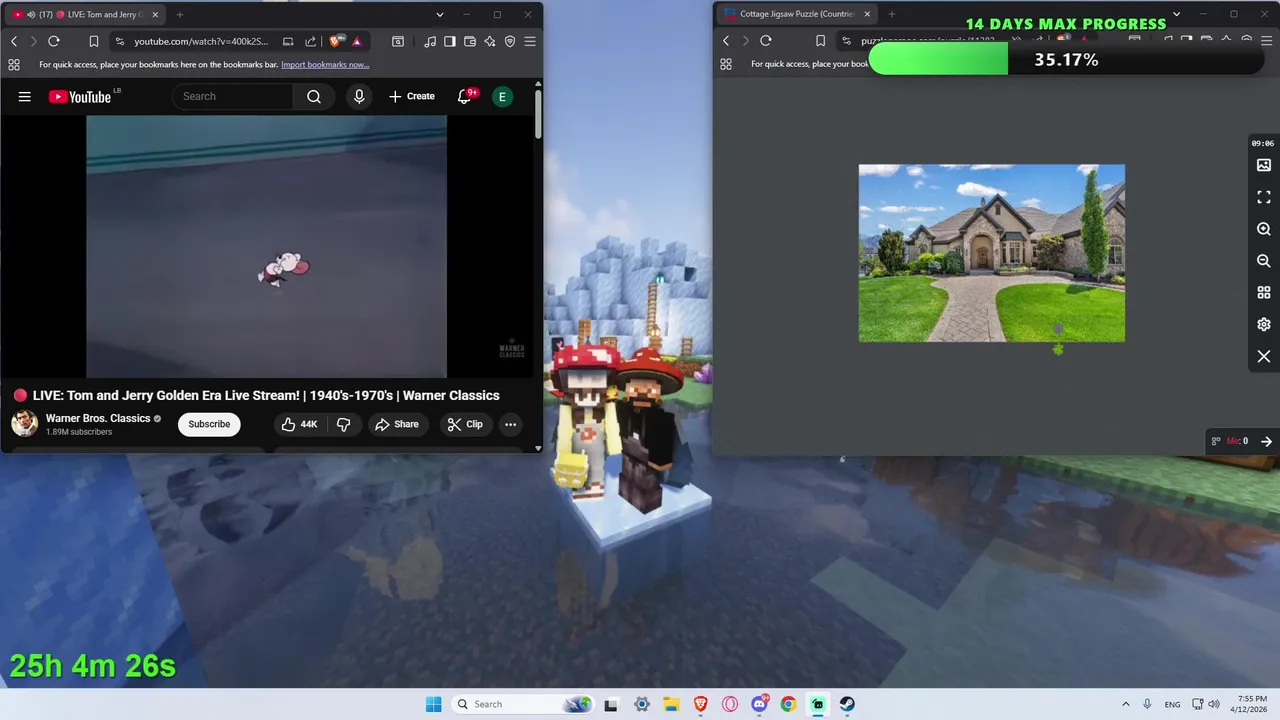Viewport: 1280px width, 720px height.
Task: Arrange puzzle pieces with the grid icon
Action: tap(1264, 293)
